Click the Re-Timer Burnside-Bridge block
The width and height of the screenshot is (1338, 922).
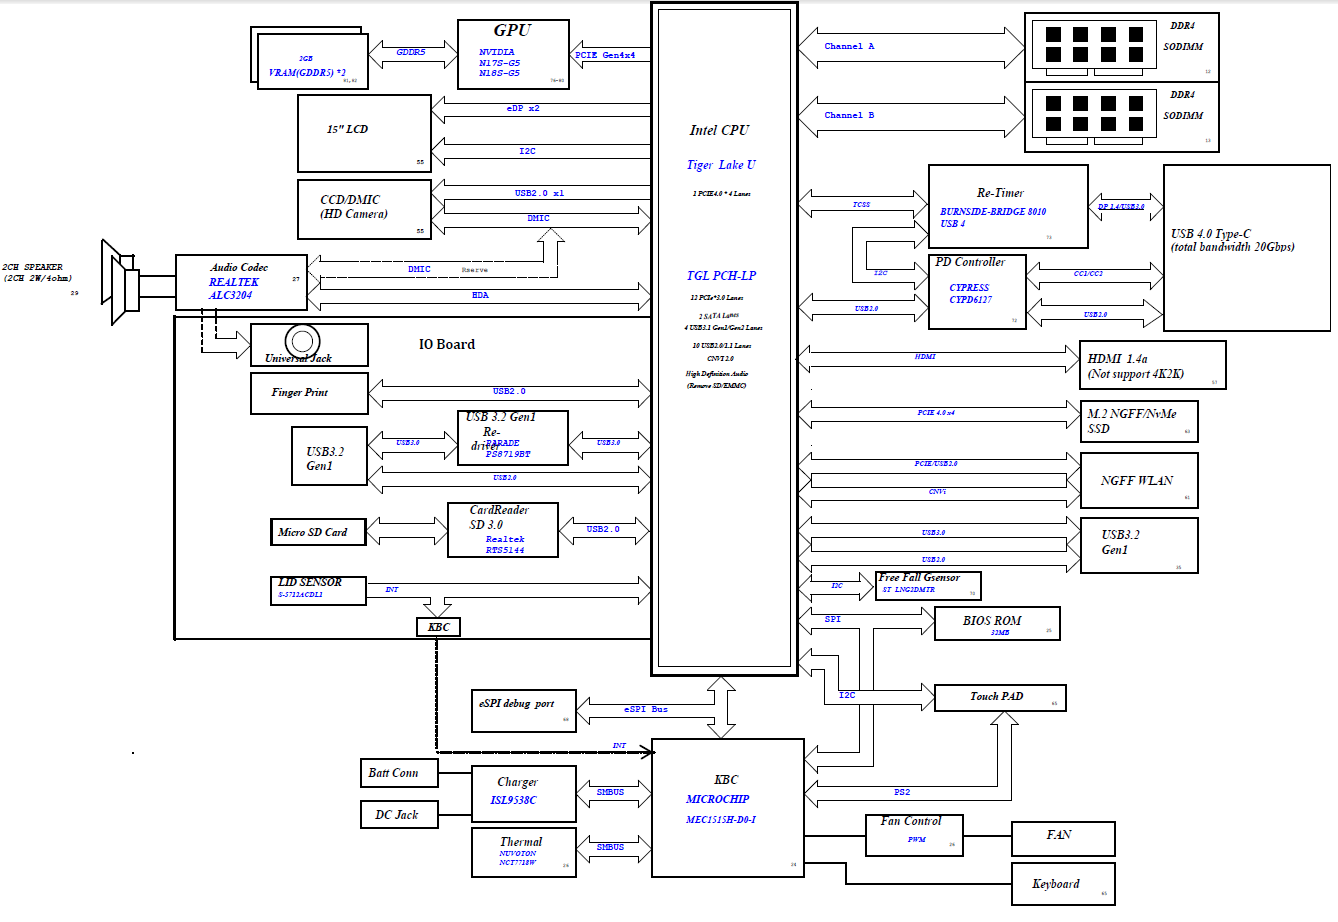coord(1007,206)
